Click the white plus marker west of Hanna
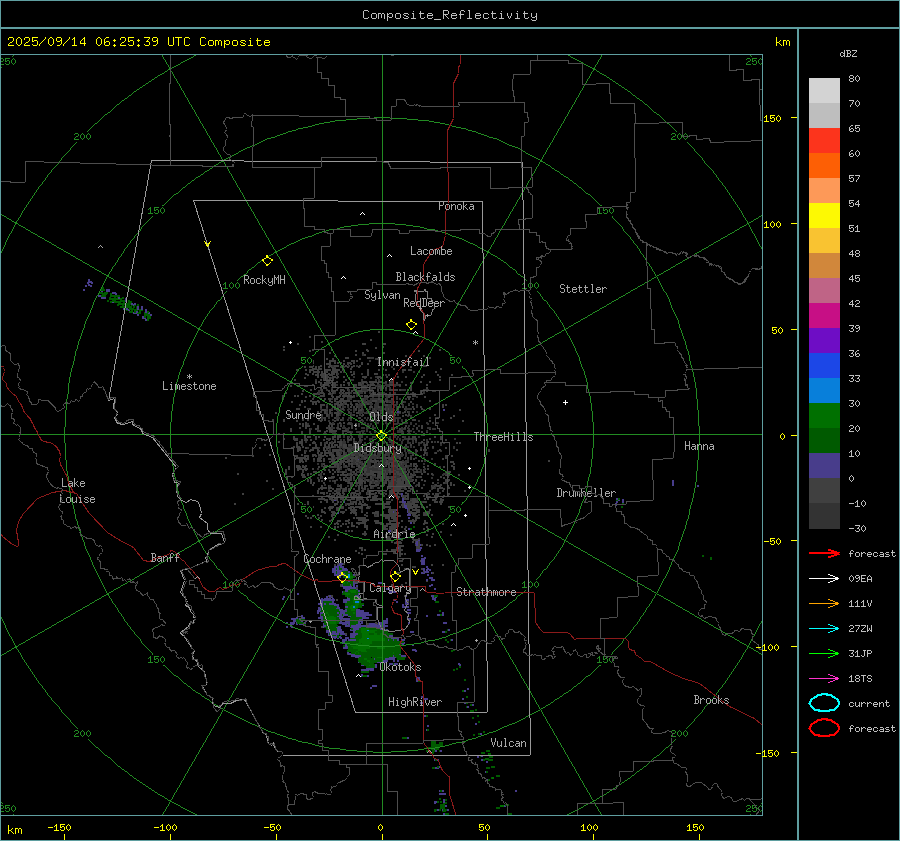Viewport: 900px width, 841px height. tap(565, 402)
